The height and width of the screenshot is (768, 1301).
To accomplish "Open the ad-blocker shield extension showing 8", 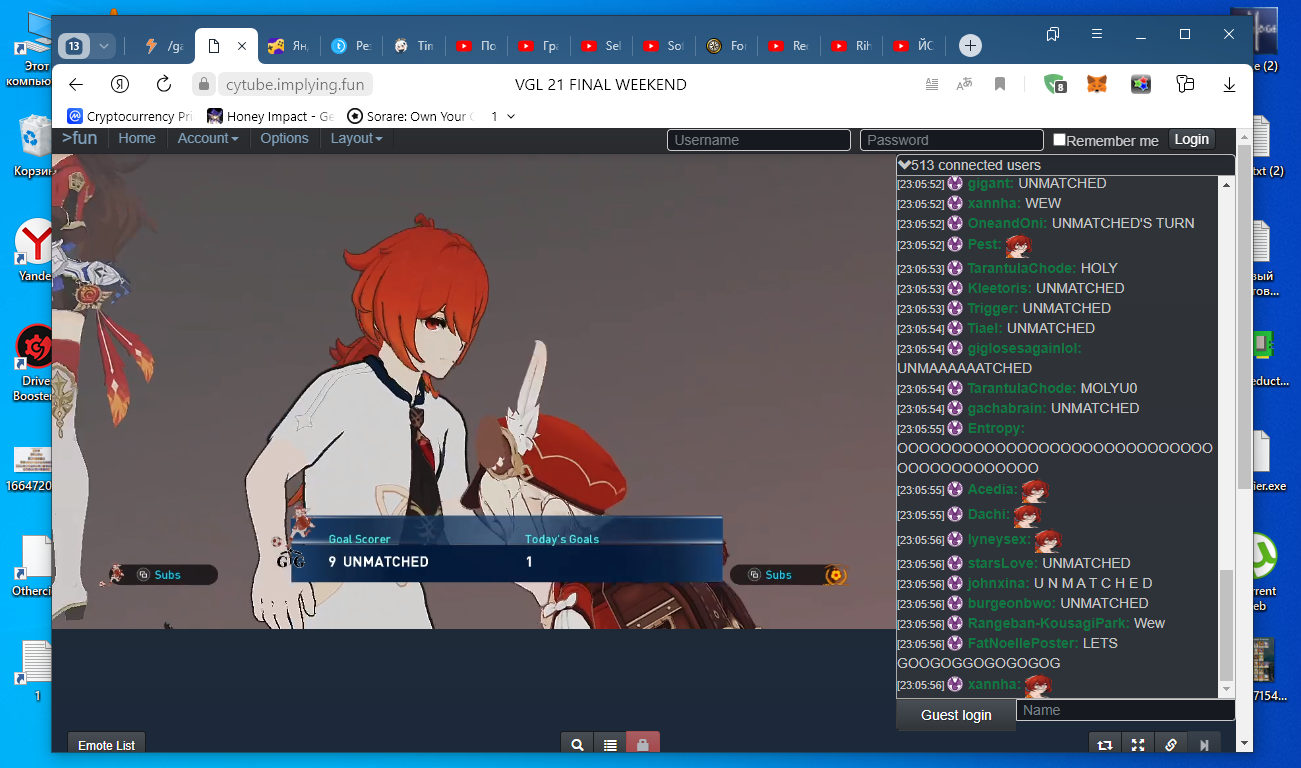I will tap(1055, 84).
